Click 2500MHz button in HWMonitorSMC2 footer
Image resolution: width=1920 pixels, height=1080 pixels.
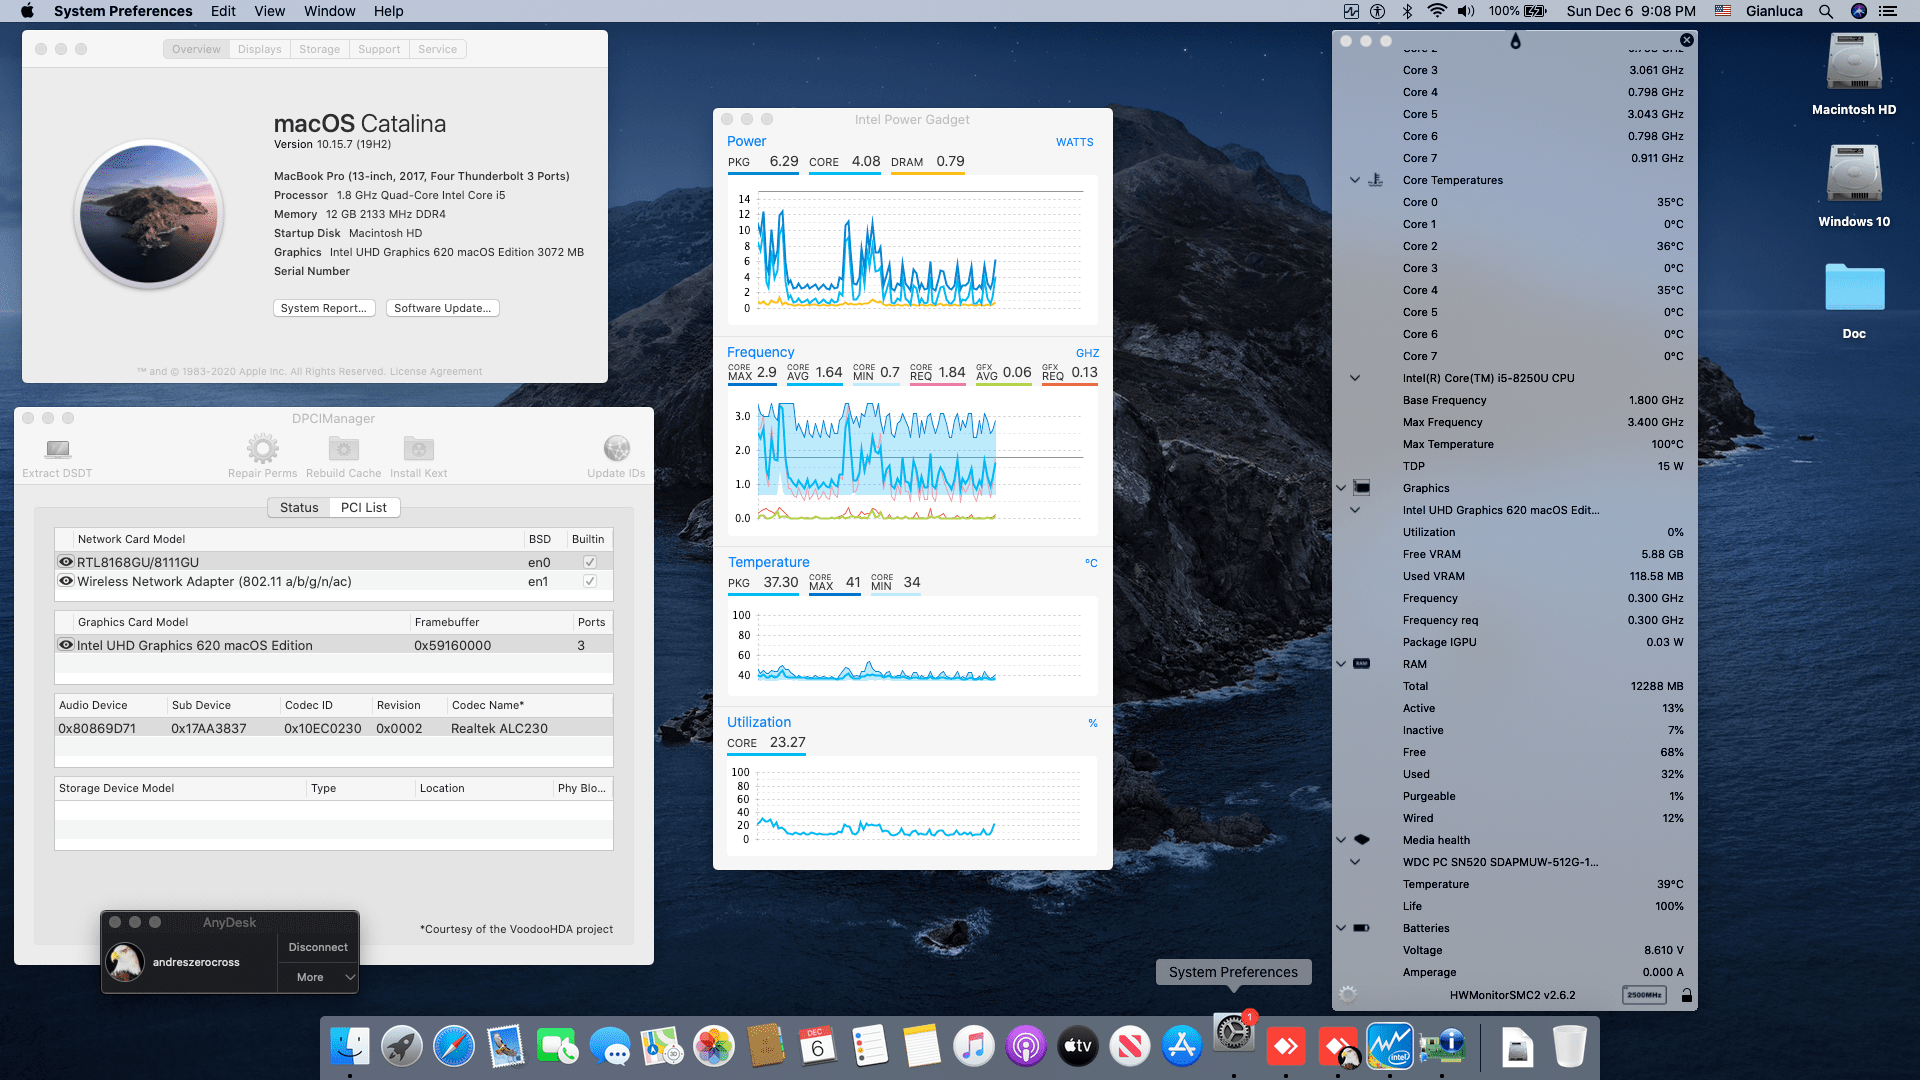click(1644, 995)
